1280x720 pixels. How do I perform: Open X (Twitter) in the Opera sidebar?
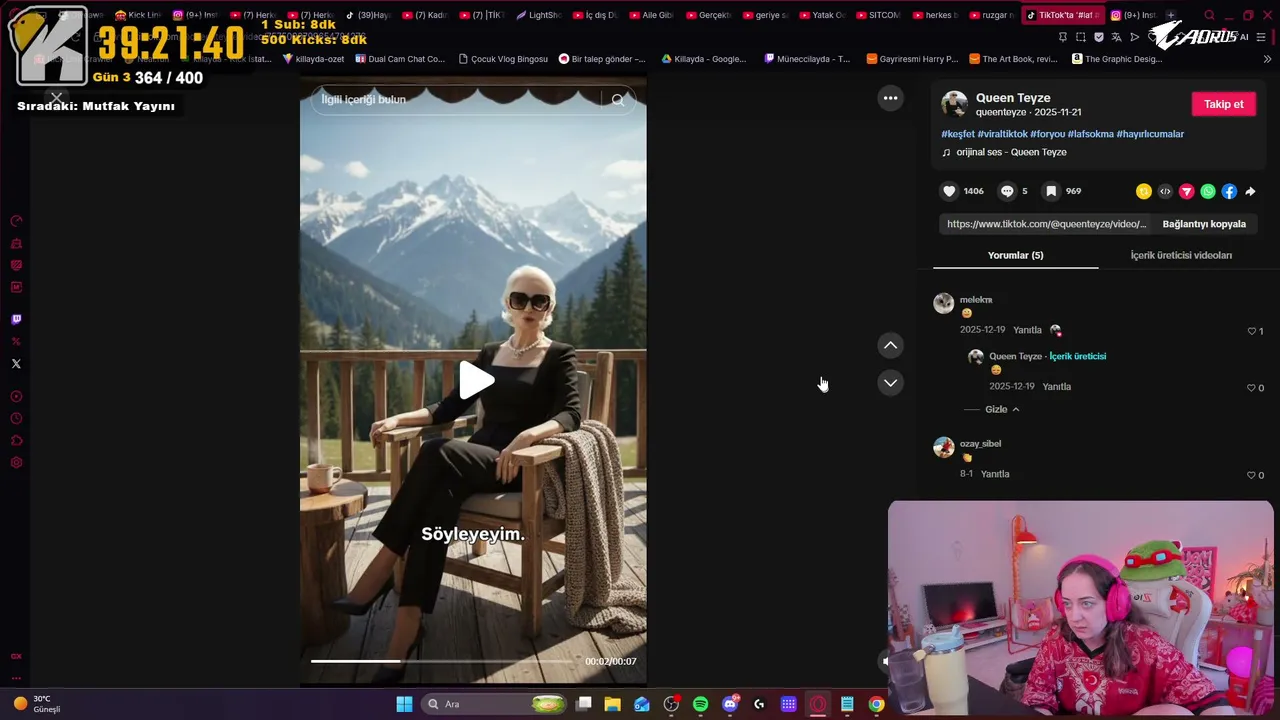click(16, 364)
